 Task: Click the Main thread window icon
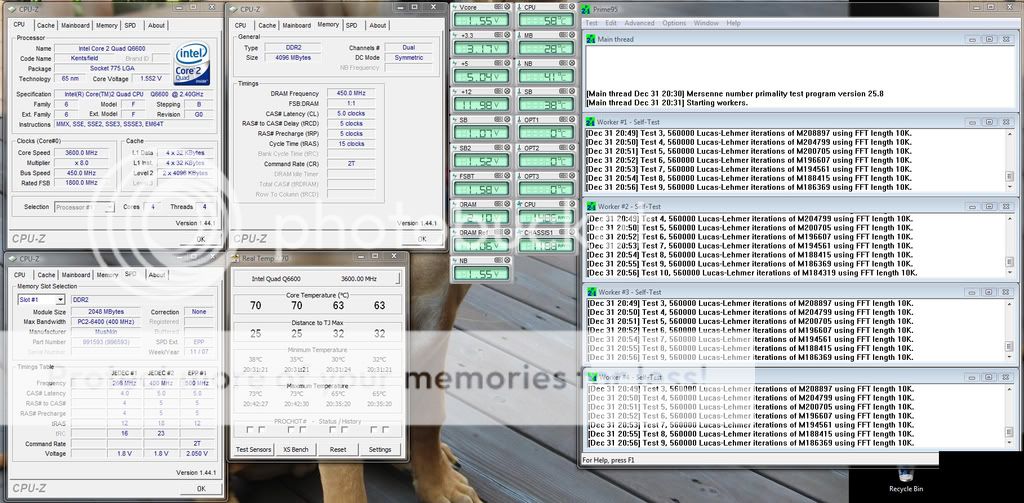(x=592, y=39)
